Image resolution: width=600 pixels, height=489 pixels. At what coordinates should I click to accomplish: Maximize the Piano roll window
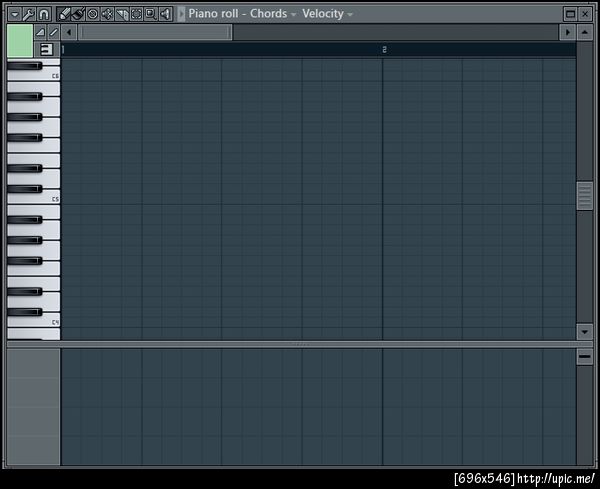coord(571,15)
